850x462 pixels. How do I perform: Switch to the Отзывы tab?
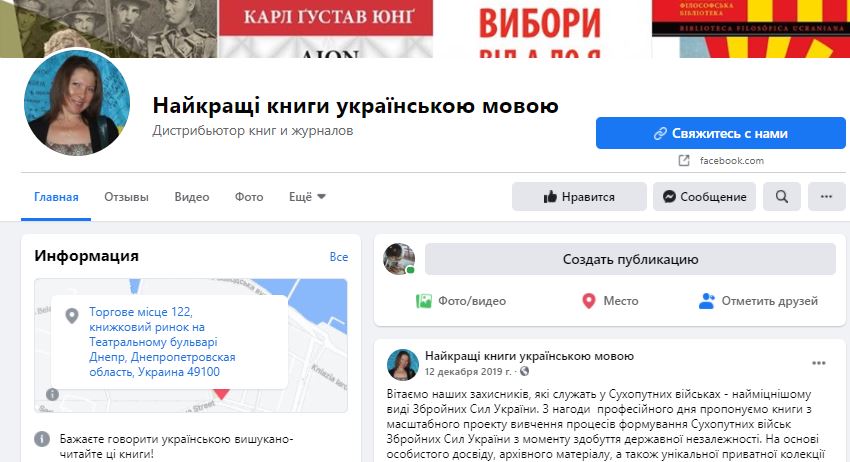click(126, 197)
